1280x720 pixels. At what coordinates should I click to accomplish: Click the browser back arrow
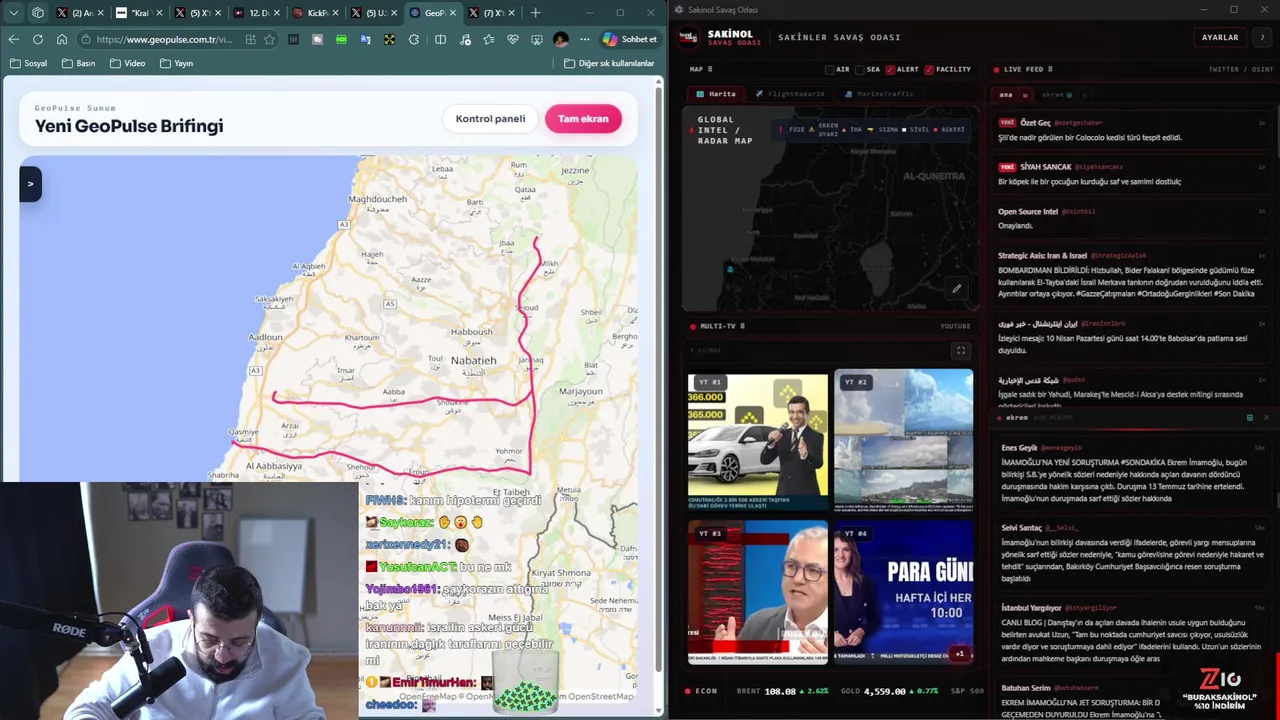coord(13,39)
